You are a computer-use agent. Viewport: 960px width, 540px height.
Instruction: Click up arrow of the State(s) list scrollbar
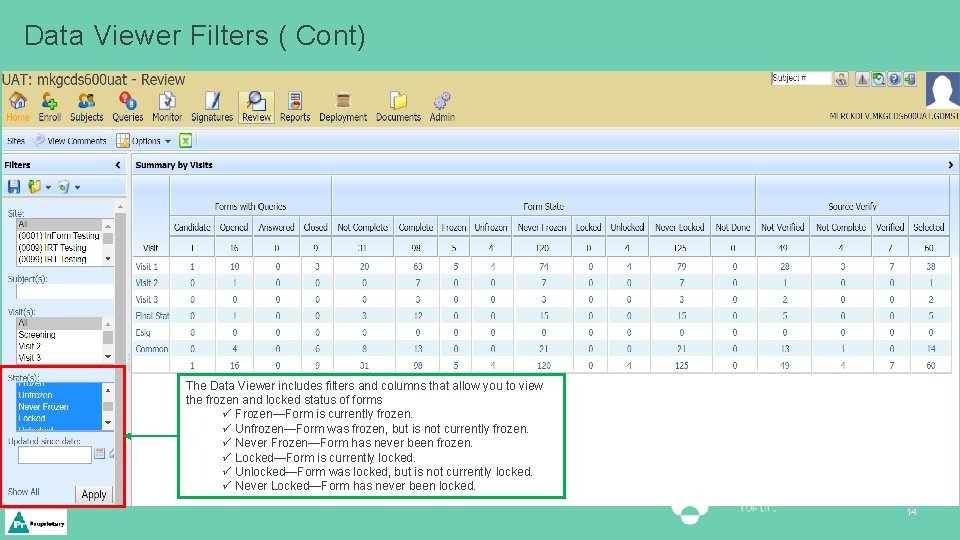[x=108, y=390]
